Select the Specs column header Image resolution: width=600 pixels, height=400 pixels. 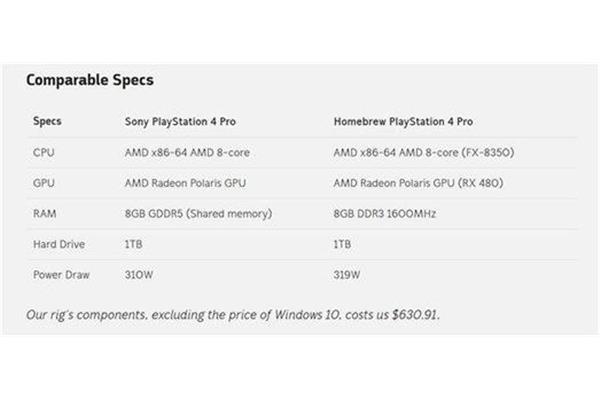tap(47, 121)
